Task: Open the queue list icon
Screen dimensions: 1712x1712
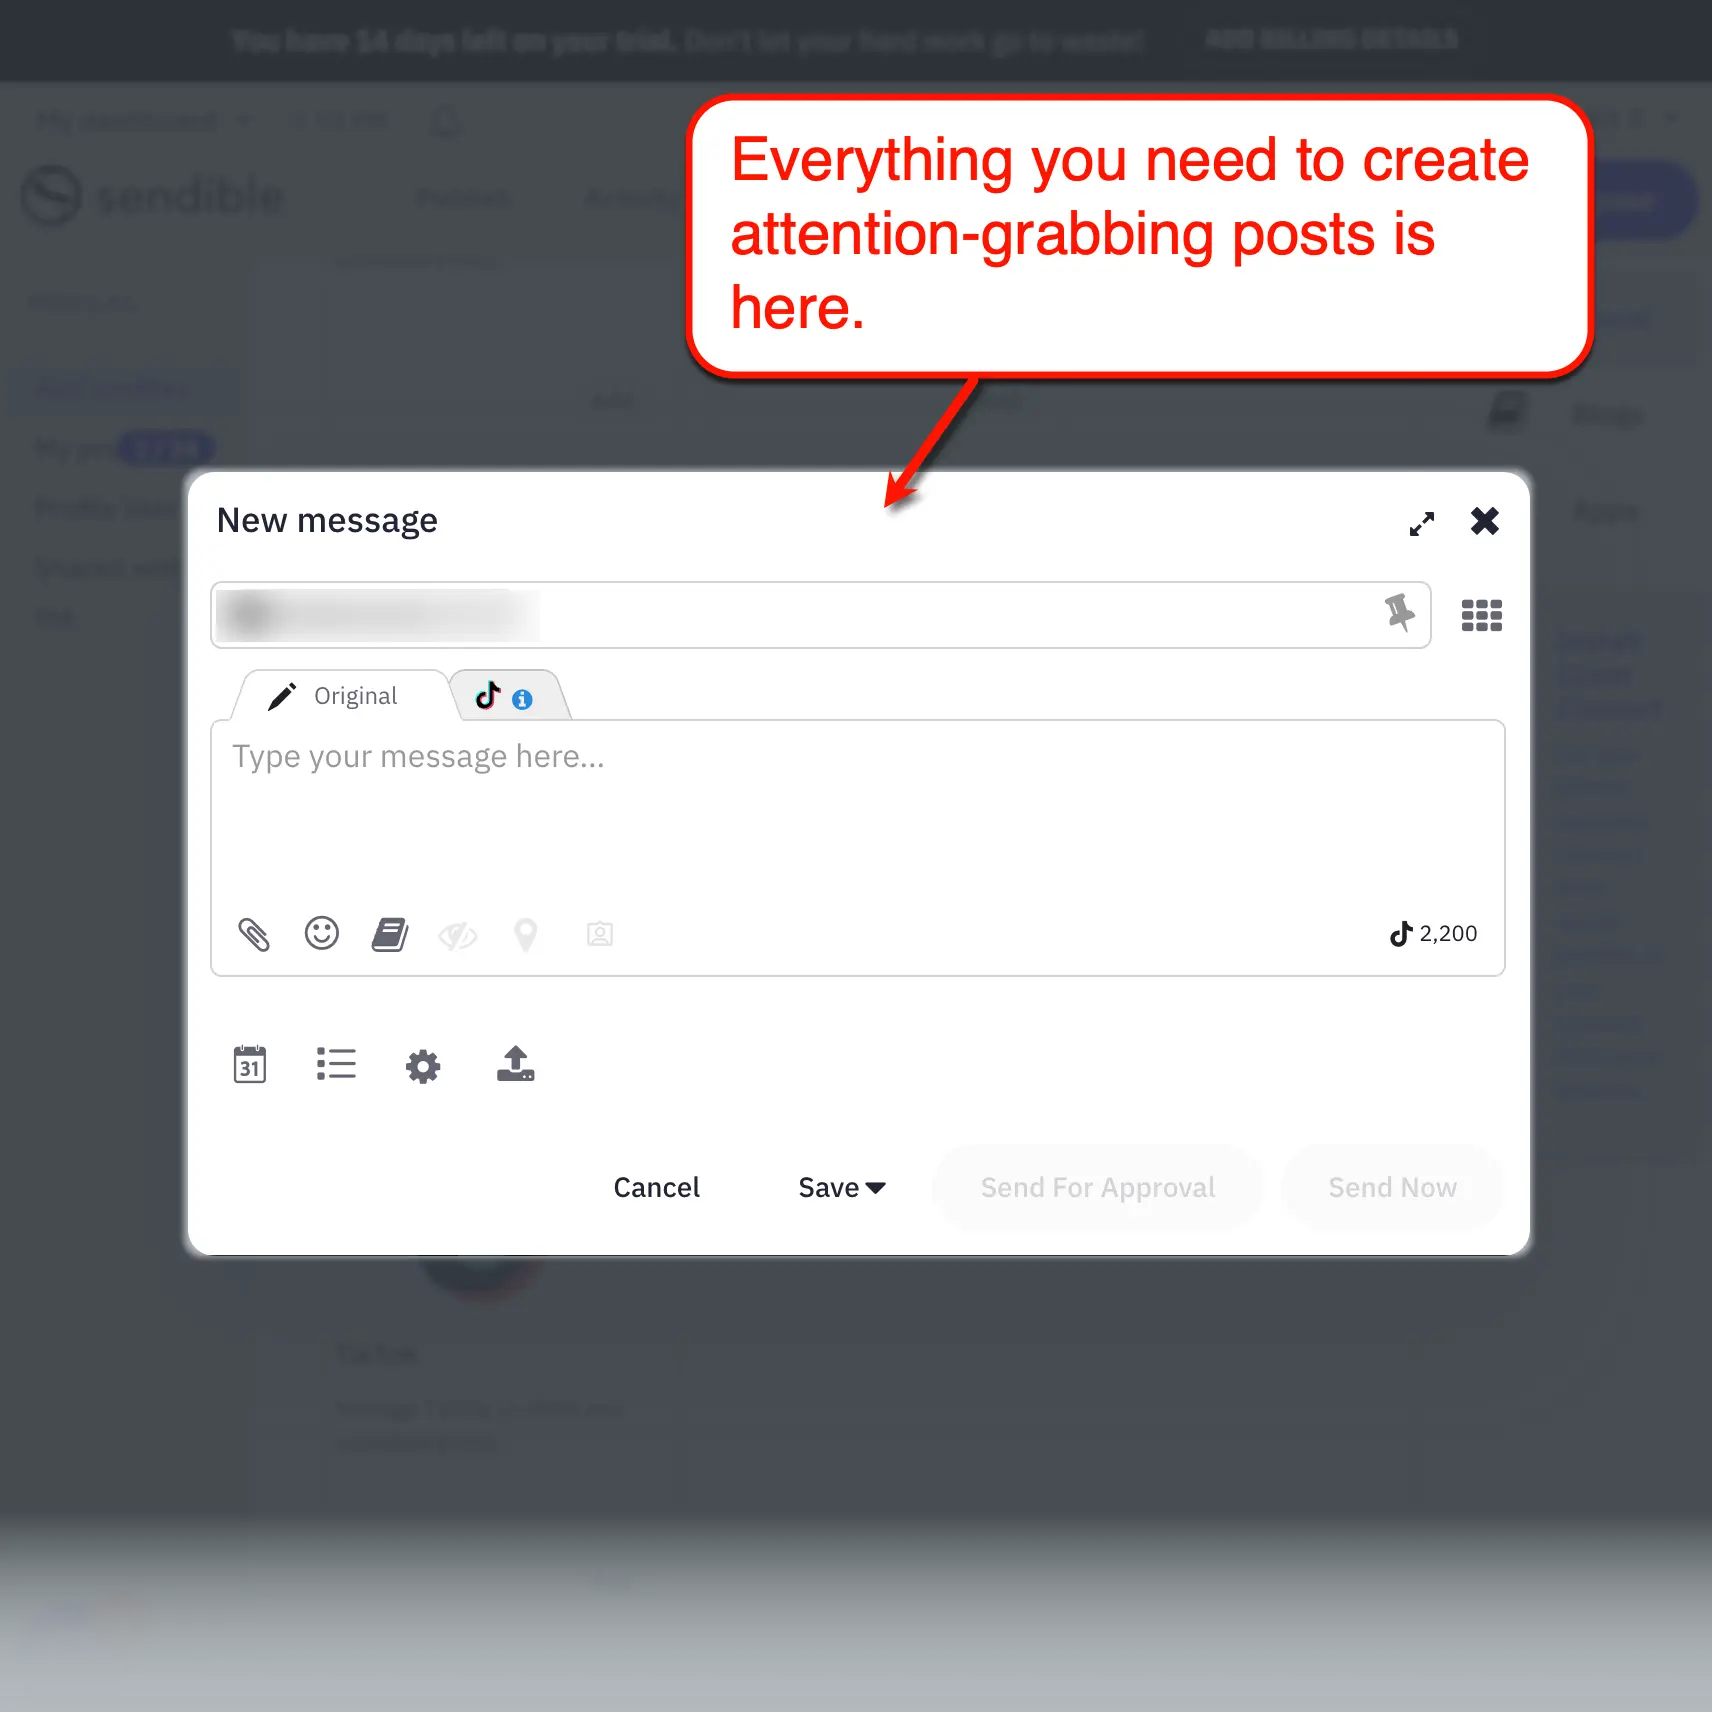Action: (x=336, y=1065)
